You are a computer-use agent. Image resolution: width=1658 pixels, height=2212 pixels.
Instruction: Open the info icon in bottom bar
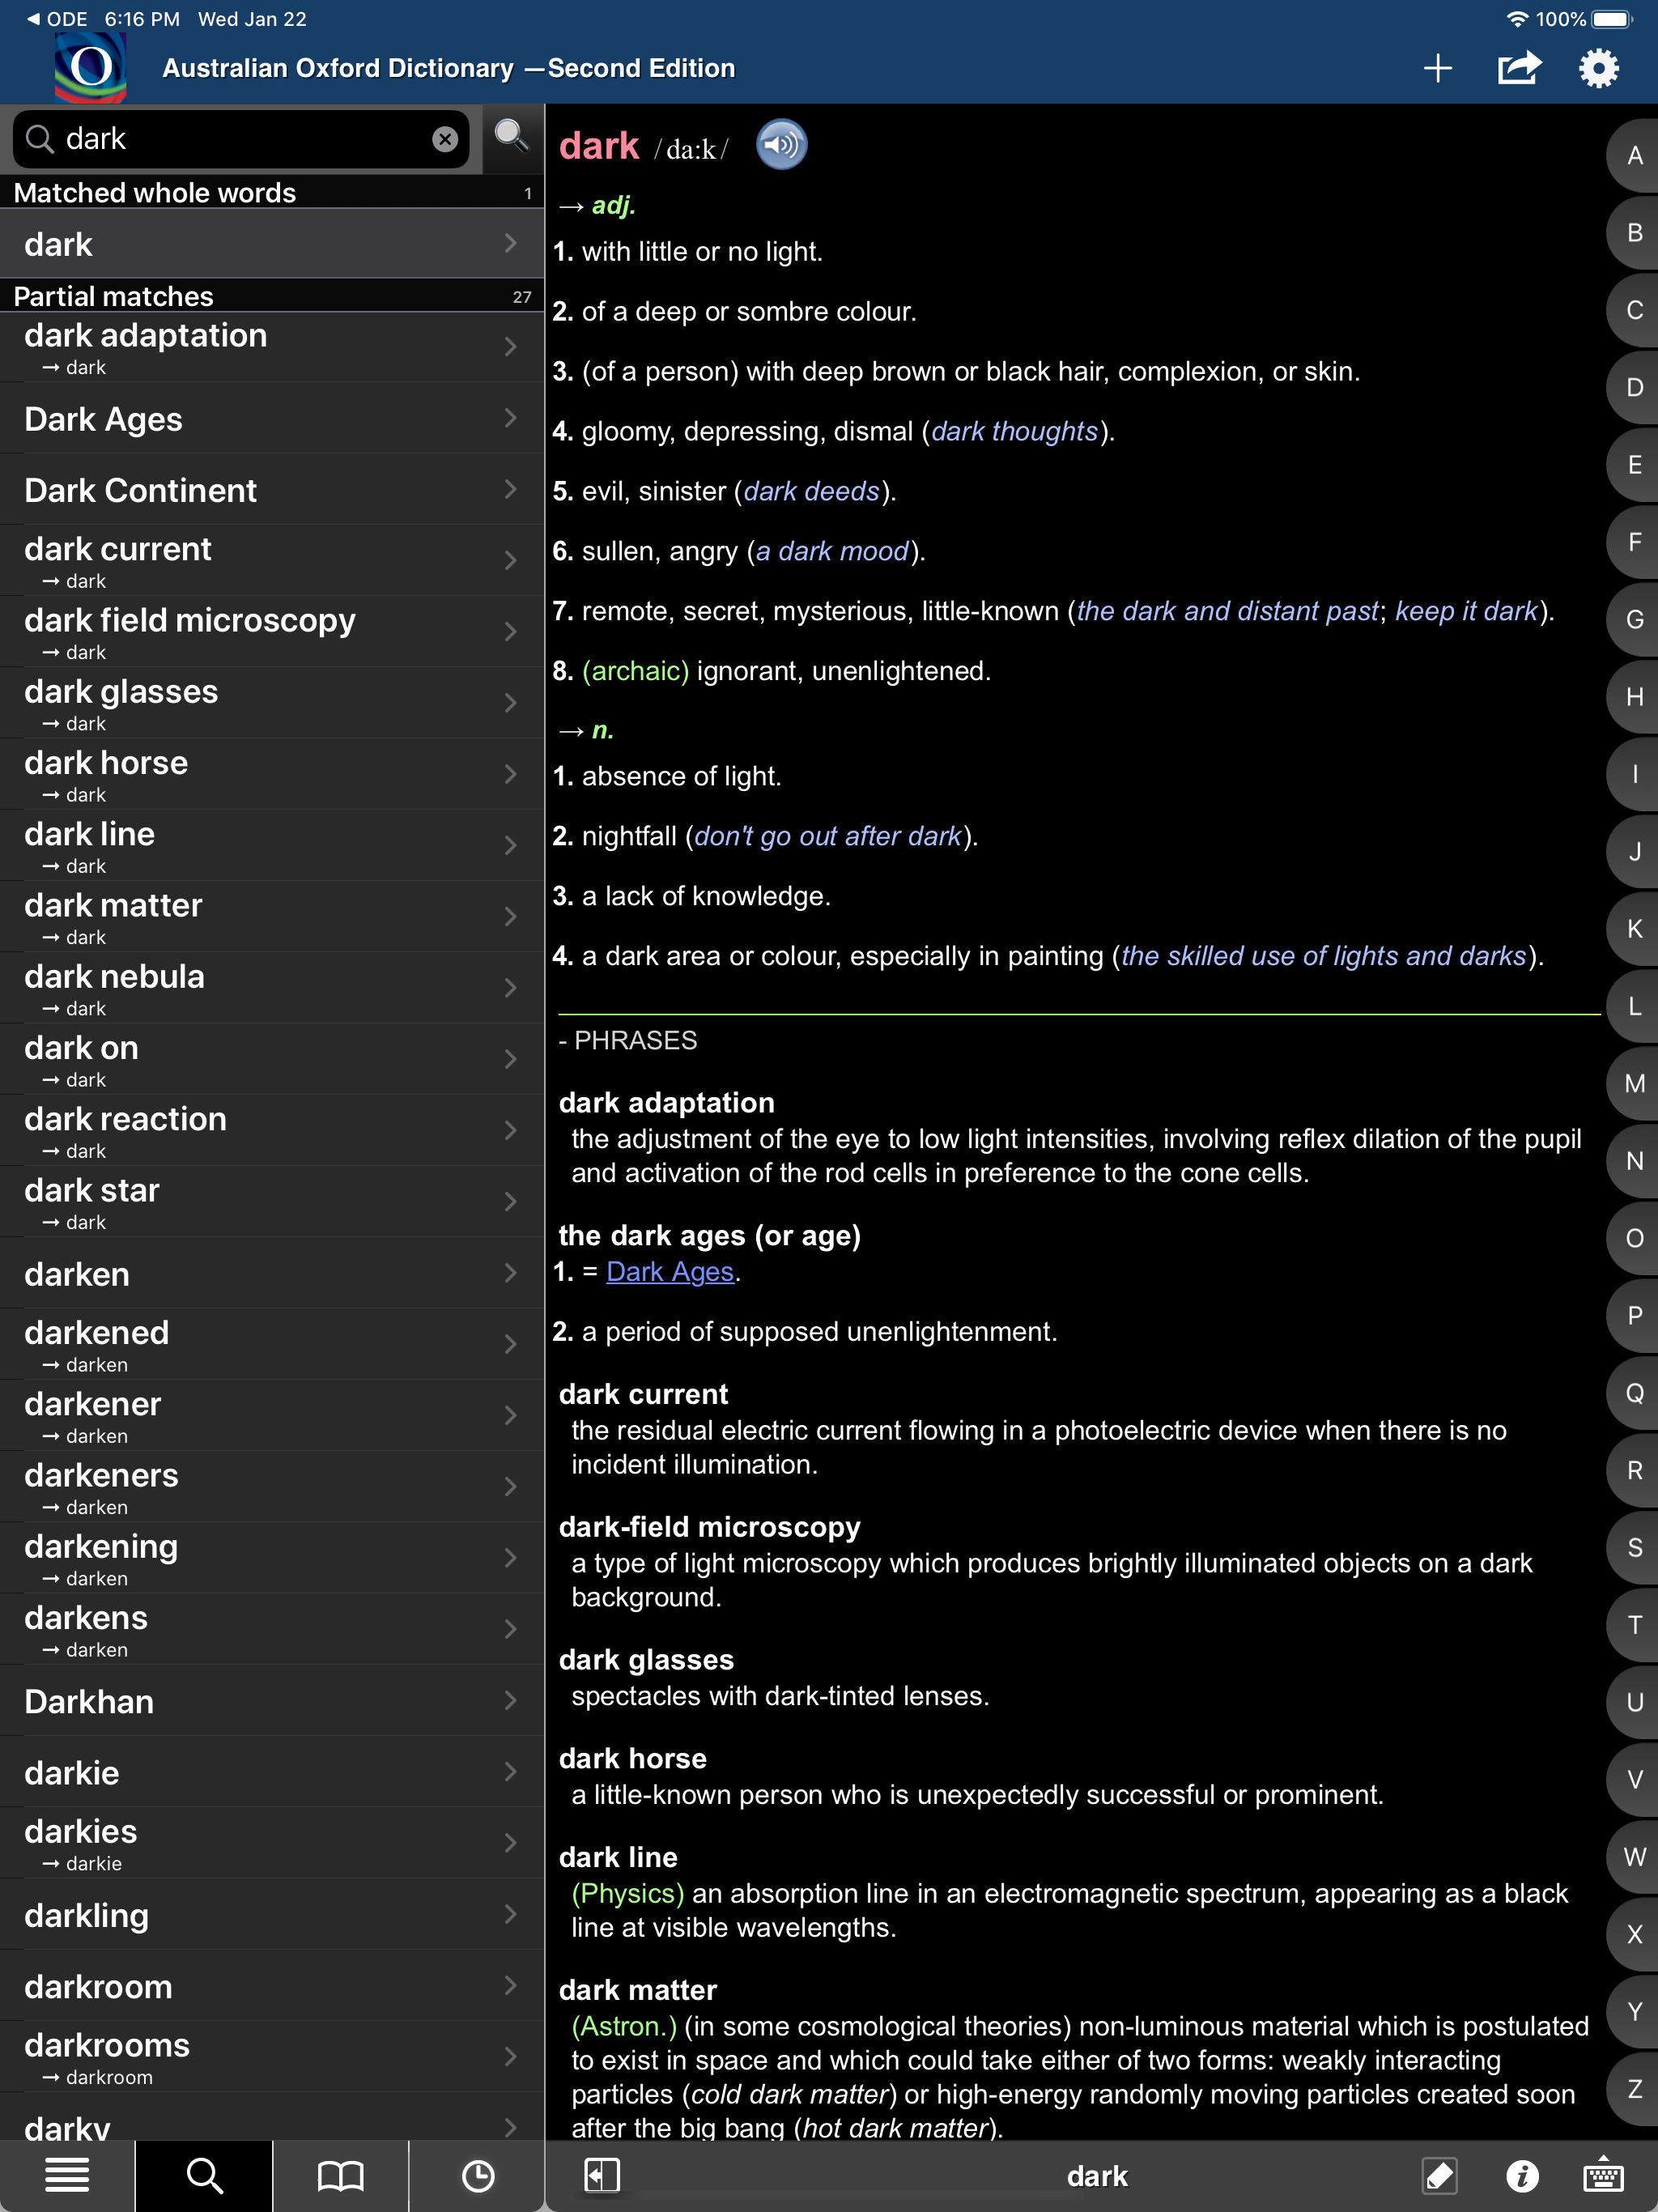click(x=1522, y=2175)
